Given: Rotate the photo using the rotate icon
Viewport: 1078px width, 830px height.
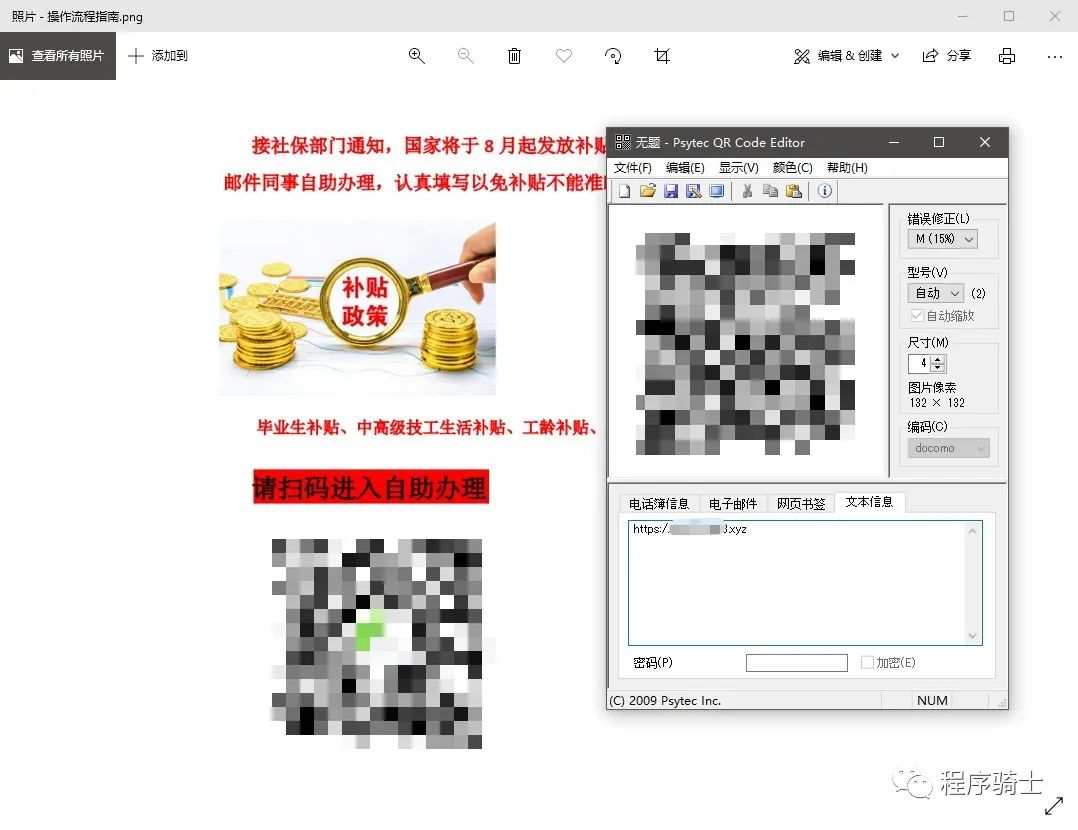Looking at the screenshot, I should (613, 57).
